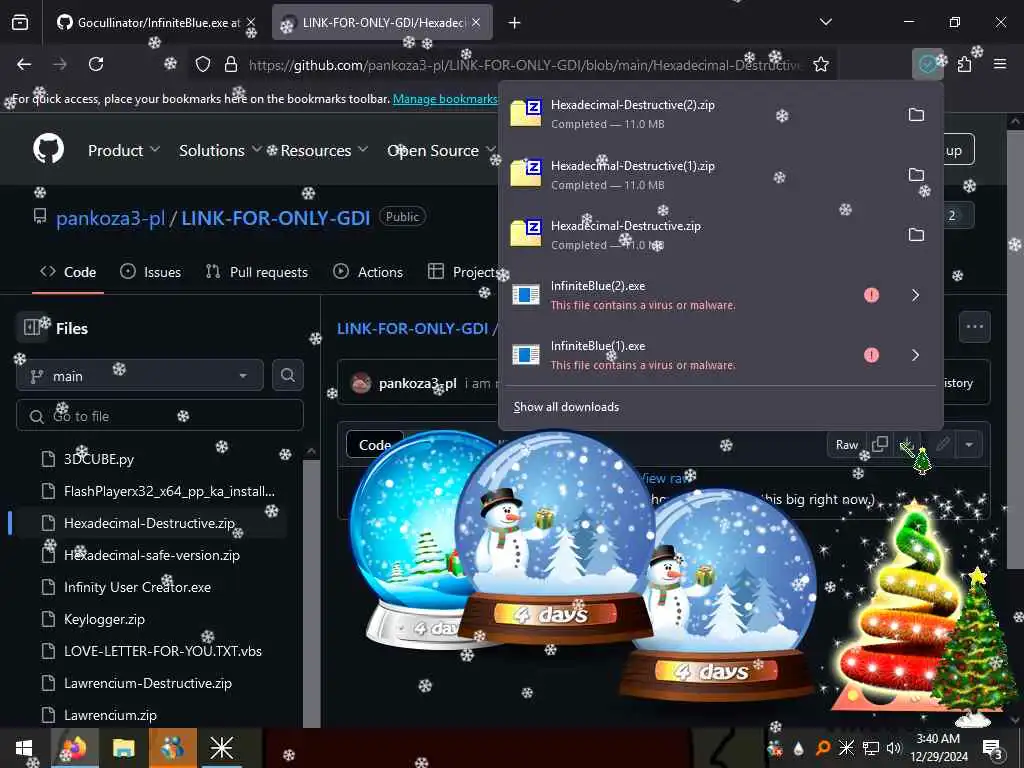Viewport: 1024px width, 768px height.
Task: Click the Manage bookmarks link
Action: (445, 99)
